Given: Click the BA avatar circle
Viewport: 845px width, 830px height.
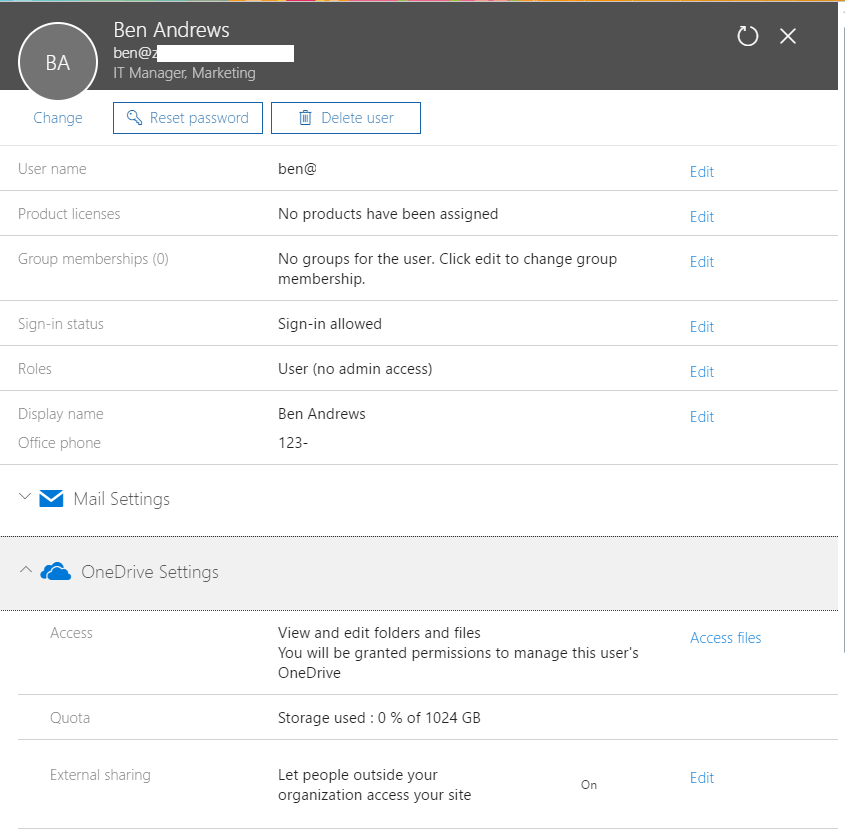Looking at the screenshot, I should click(58, 62).
